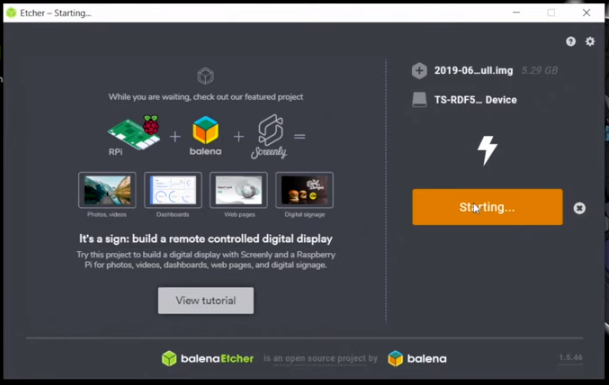Close the Etcher window

[x=586, y=12]
